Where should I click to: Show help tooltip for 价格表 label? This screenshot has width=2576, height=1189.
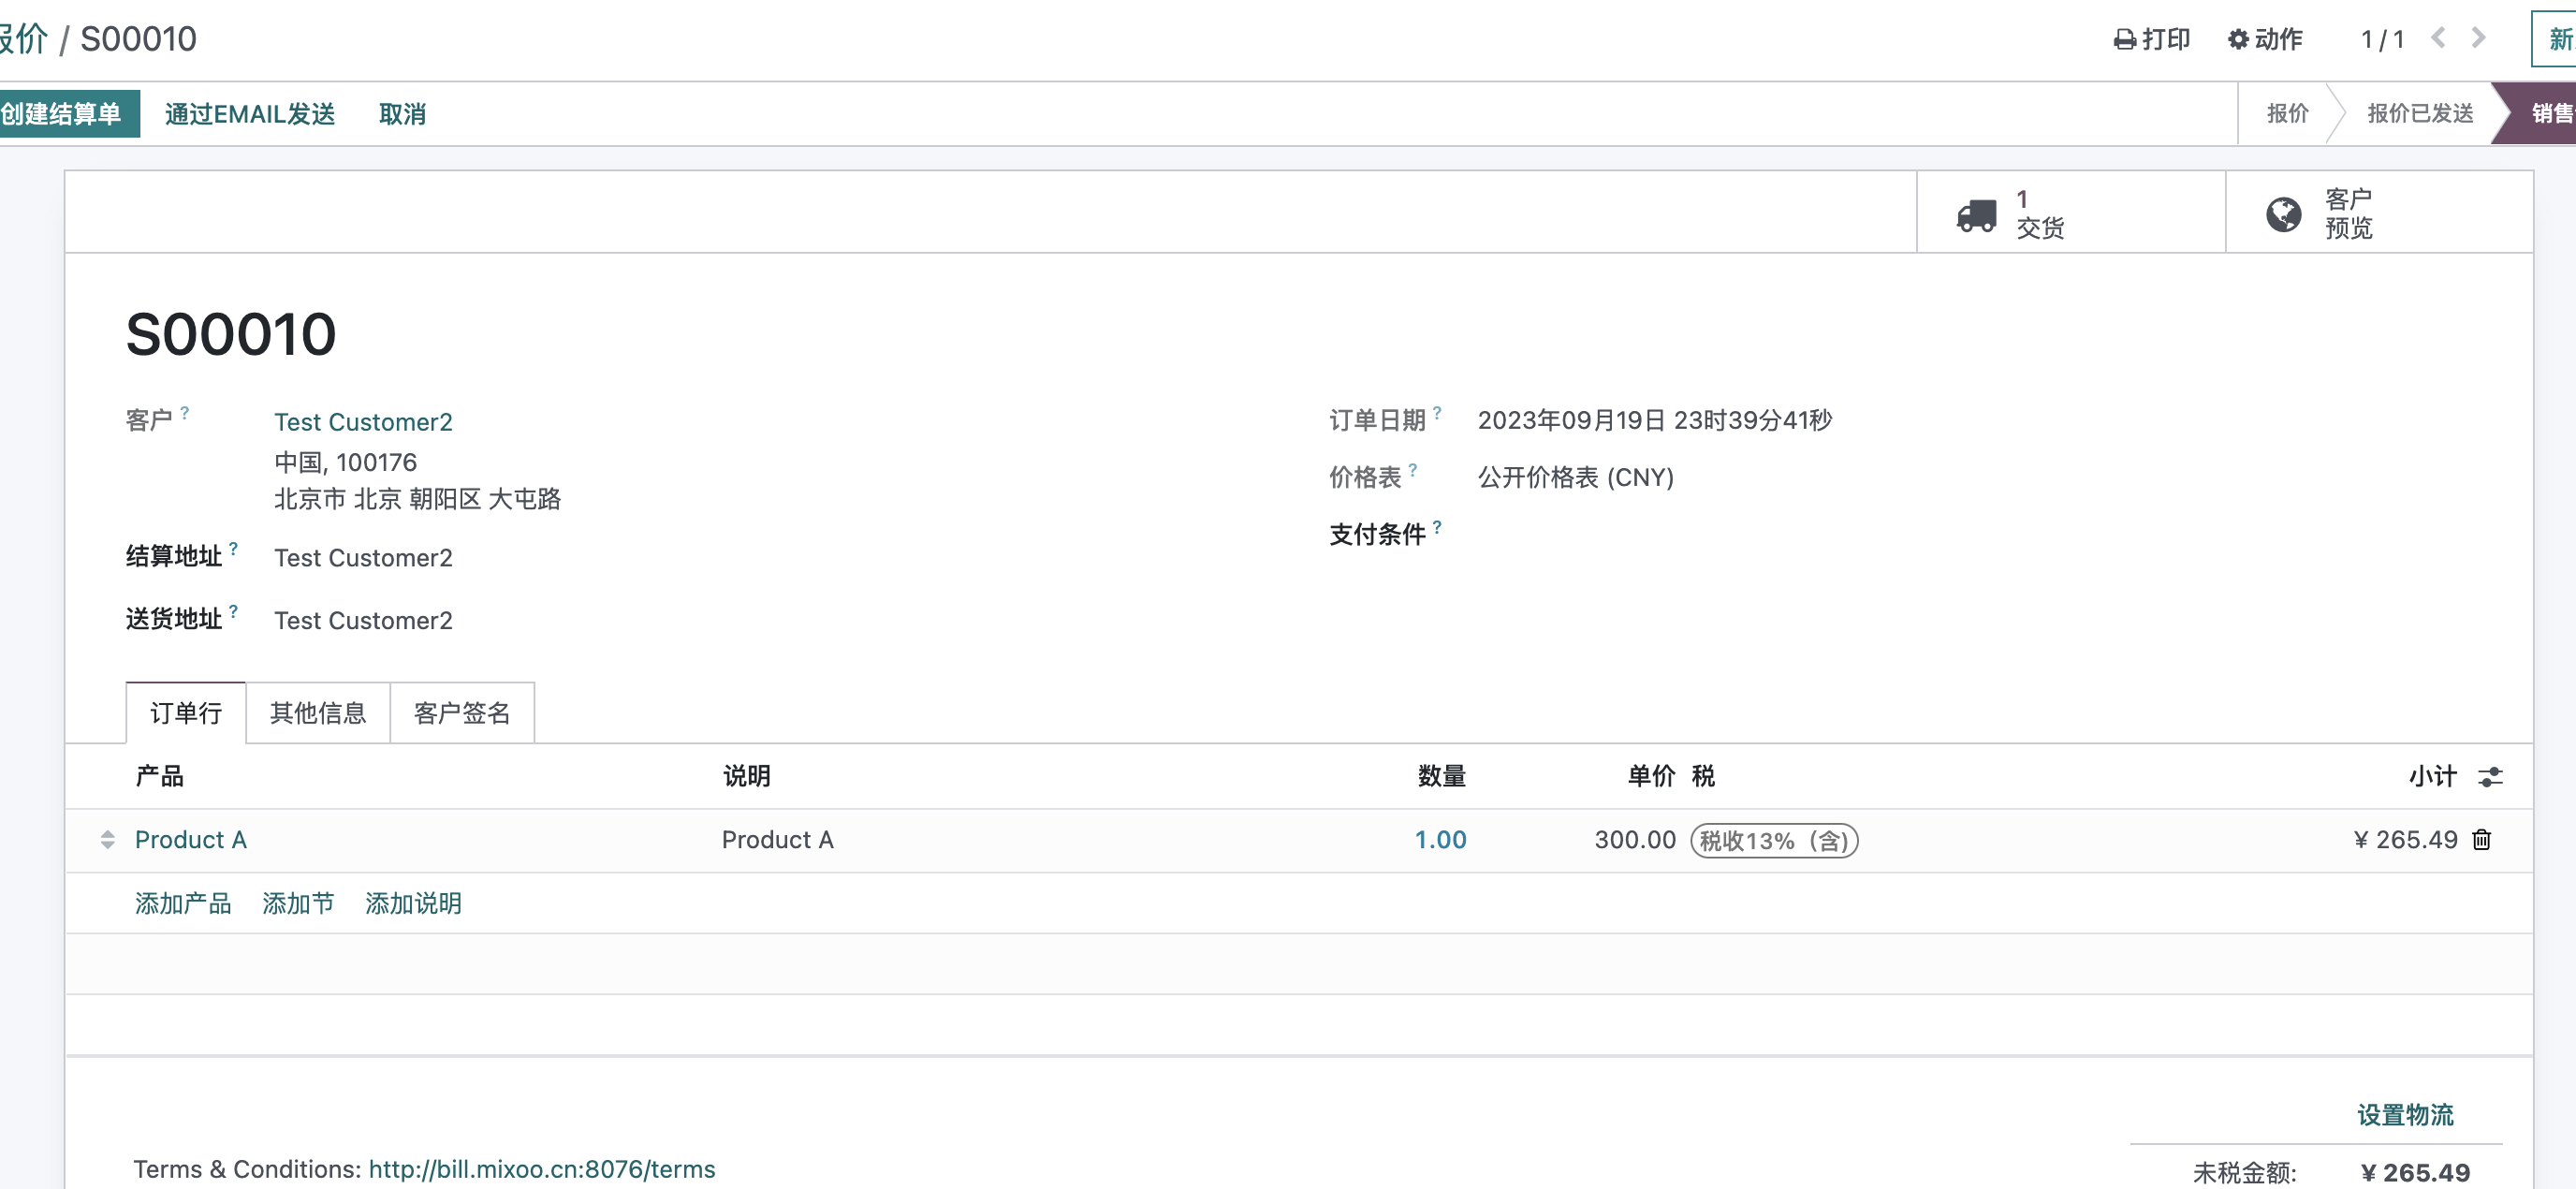coord(1413,469)
